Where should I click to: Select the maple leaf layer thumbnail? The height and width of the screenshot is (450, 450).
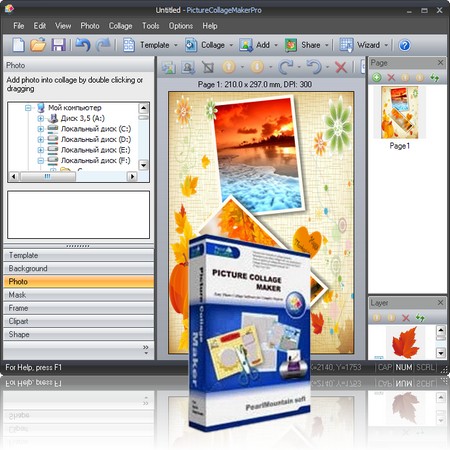pyautogui.click(x=405, y=342)
